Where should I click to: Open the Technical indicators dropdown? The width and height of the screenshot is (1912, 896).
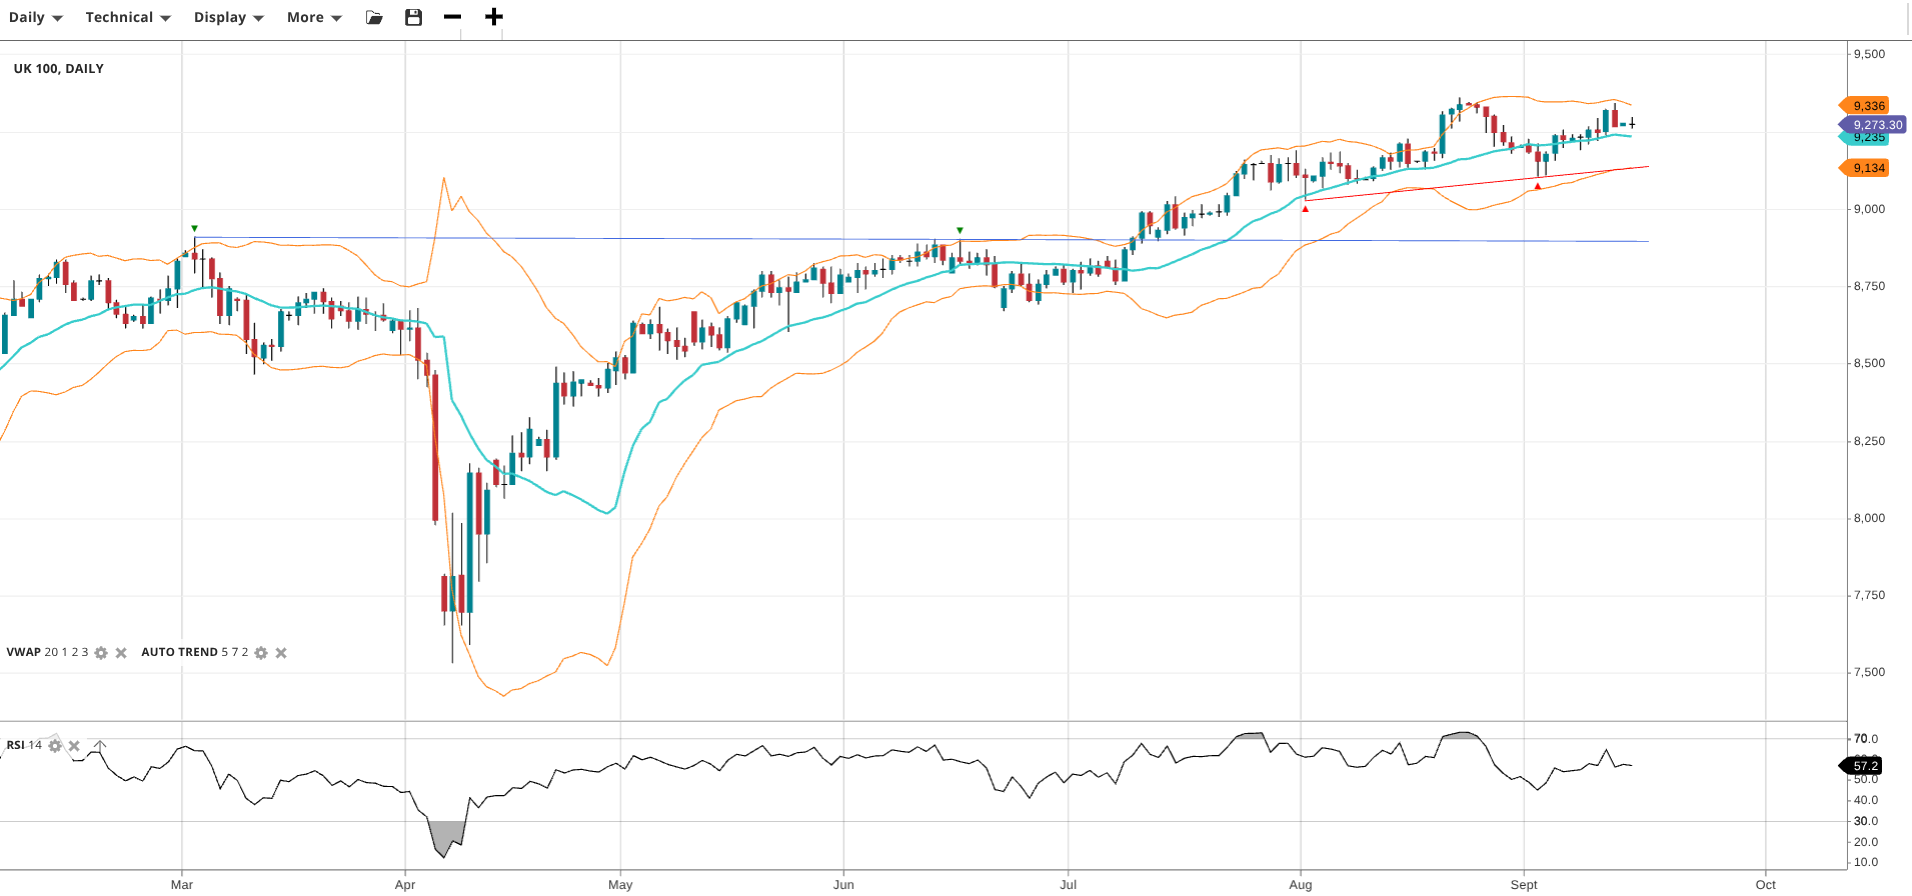click(x=127, y=17)
